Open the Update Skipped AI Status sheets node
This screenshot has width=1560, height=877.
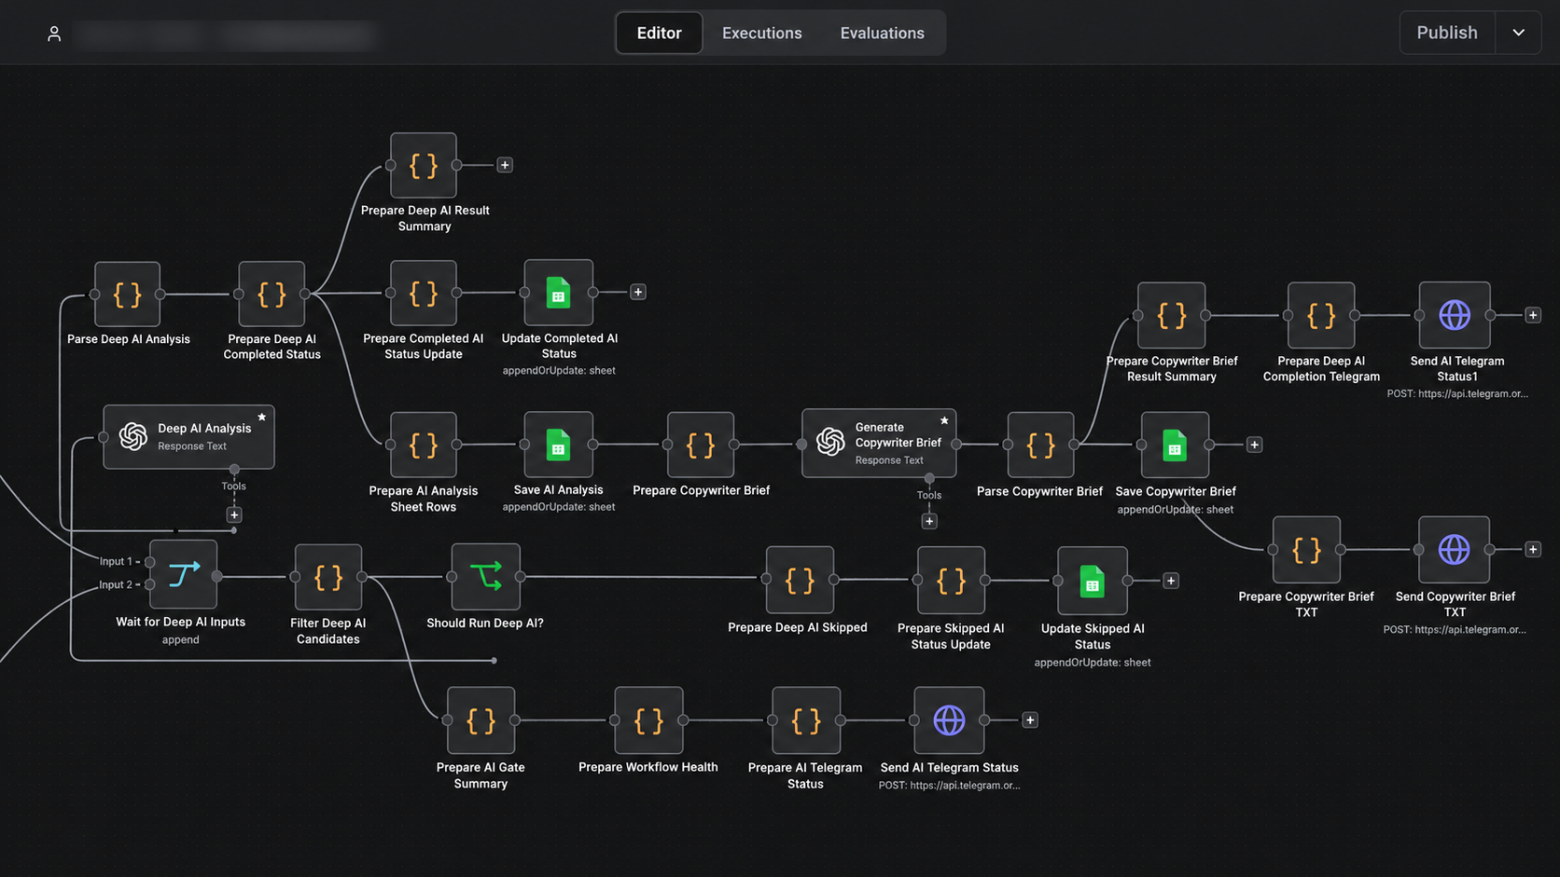1092,580
